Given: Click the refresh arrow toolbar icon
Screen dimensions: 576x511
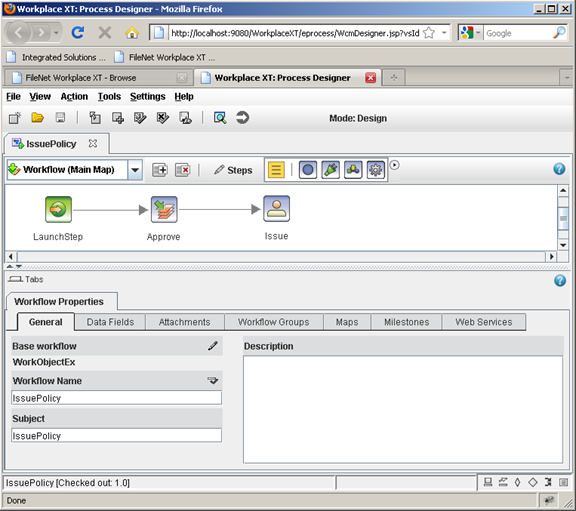Looking at the screenshot, I should [x=242, y=118].
